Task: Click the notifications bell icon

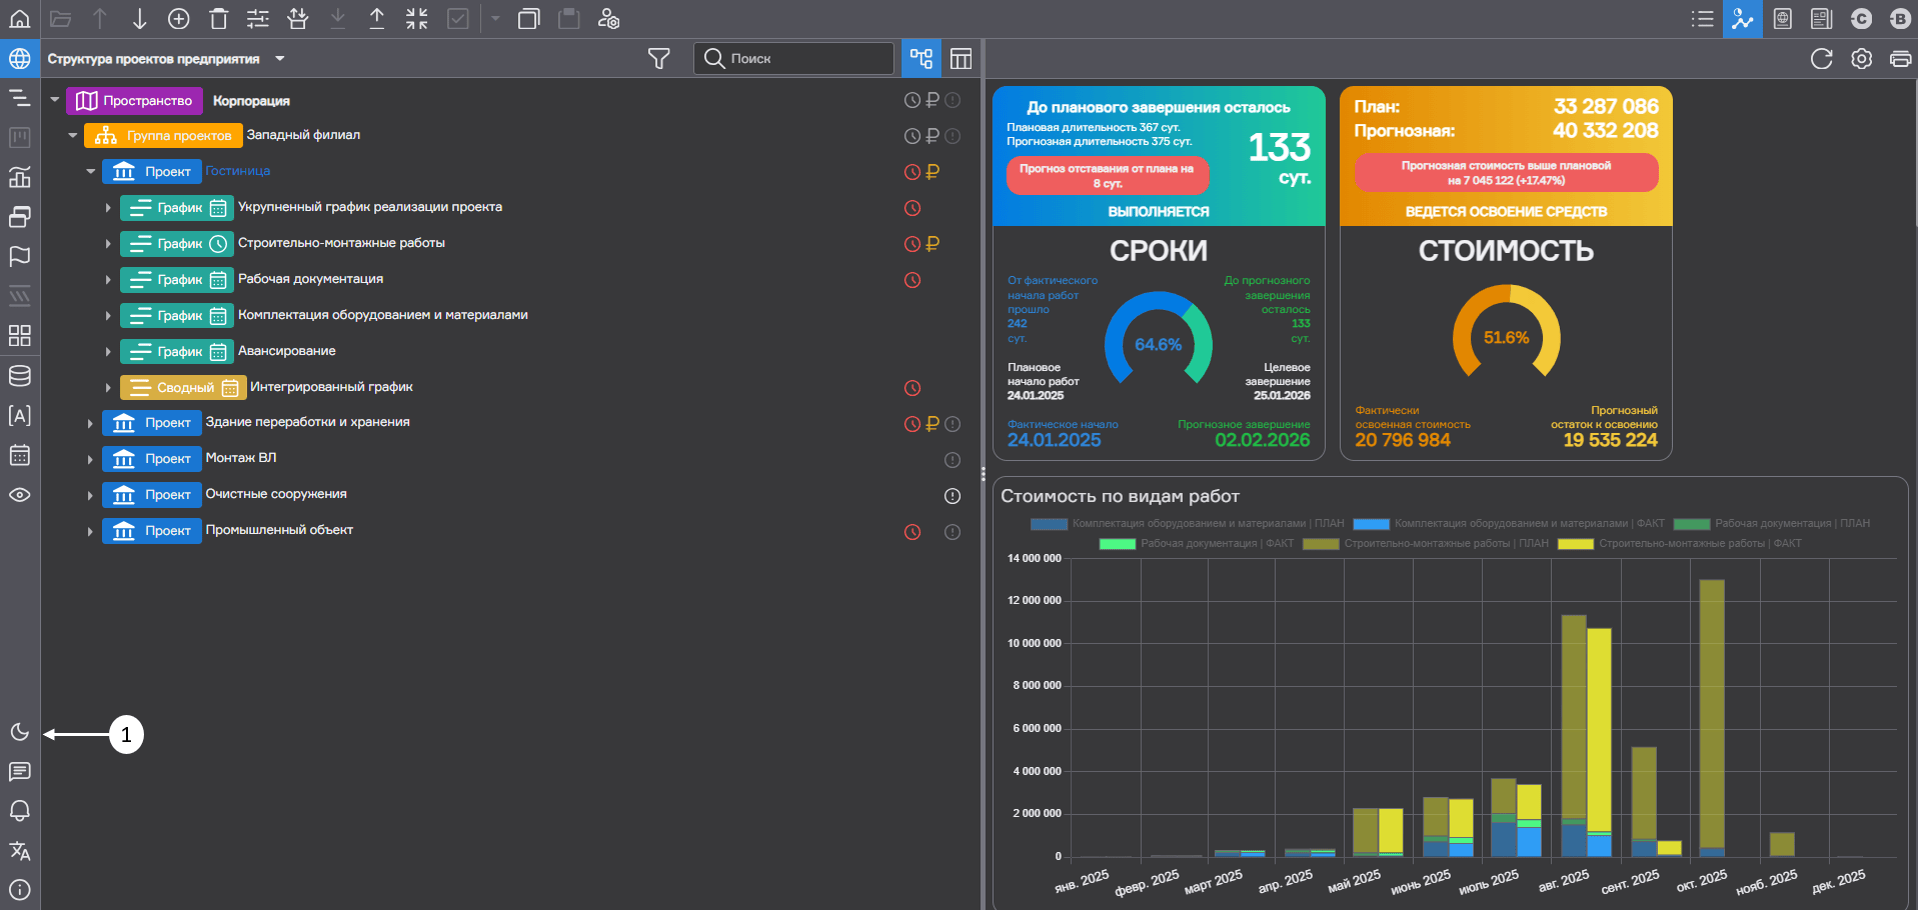Action: [x=20, y=811]
